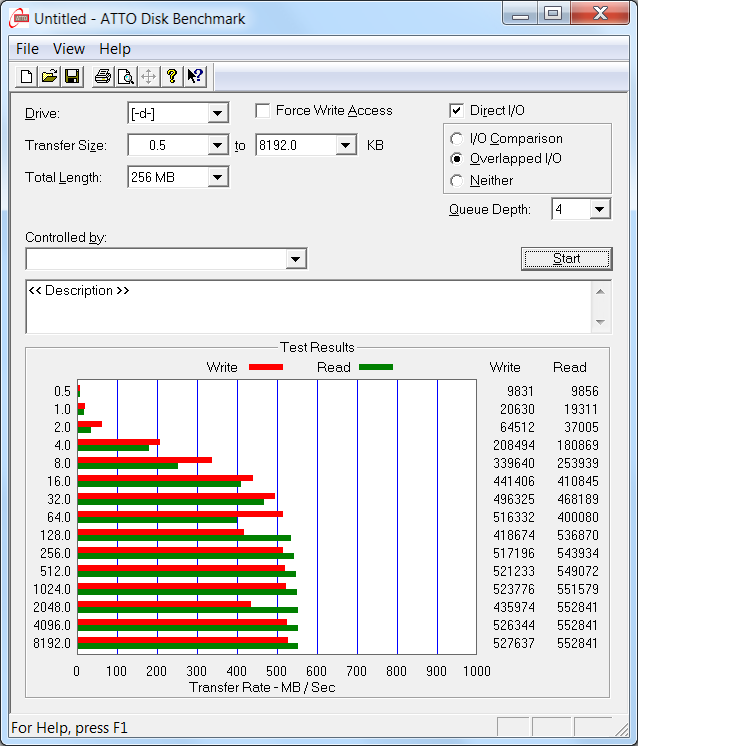Click the window resize grip in status bar
Viewport: 746px width, 746px height.
click(x=621, y=729)
